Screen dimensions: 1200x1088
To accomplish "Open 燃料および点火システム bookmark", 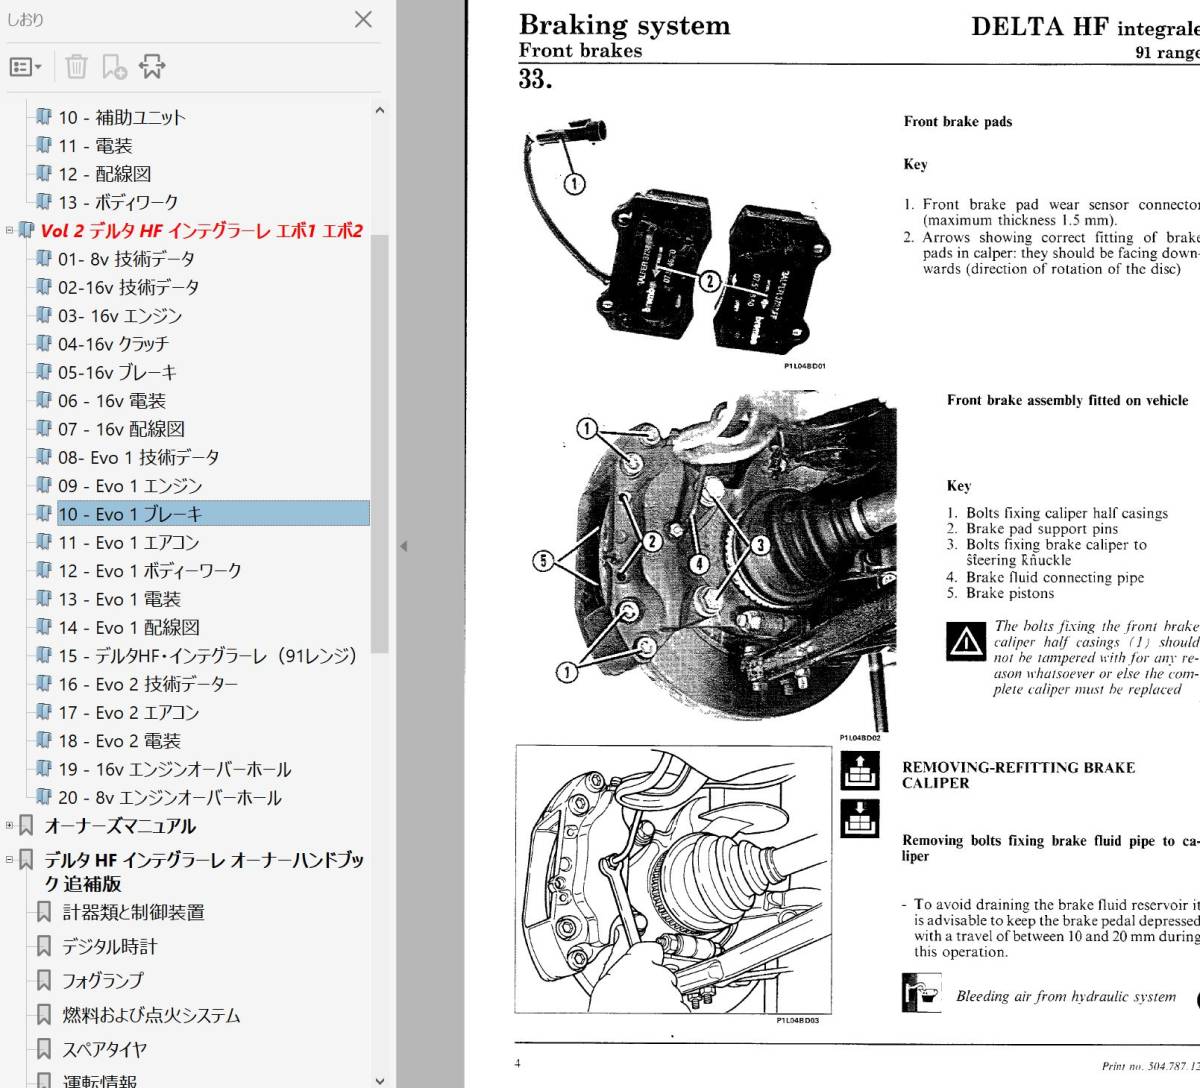I will point(152,1015).
